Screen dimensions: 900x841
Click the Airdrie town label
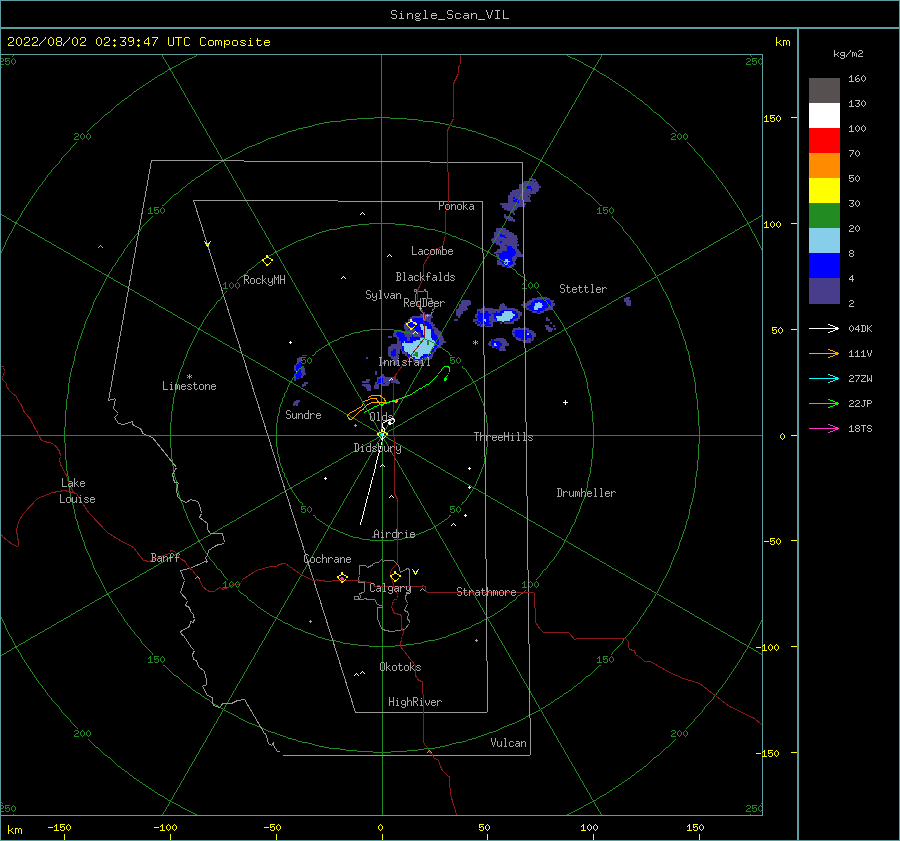tap(394, 534)
